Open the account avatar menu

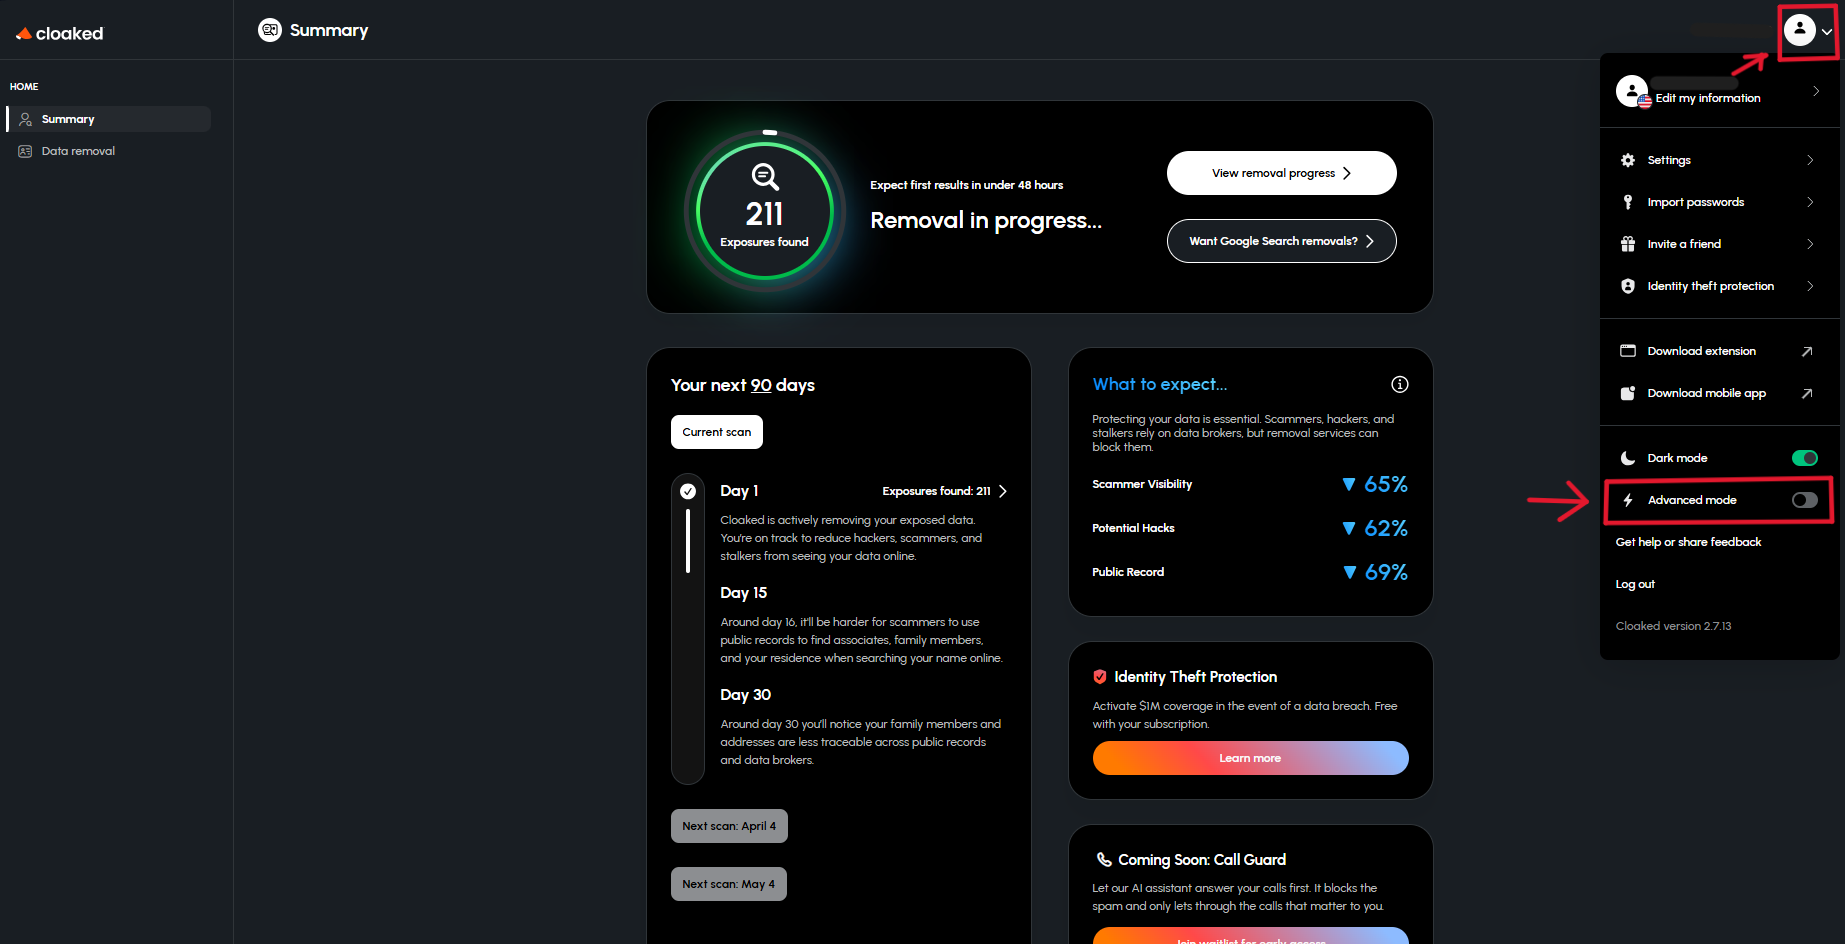point(1800,30)
